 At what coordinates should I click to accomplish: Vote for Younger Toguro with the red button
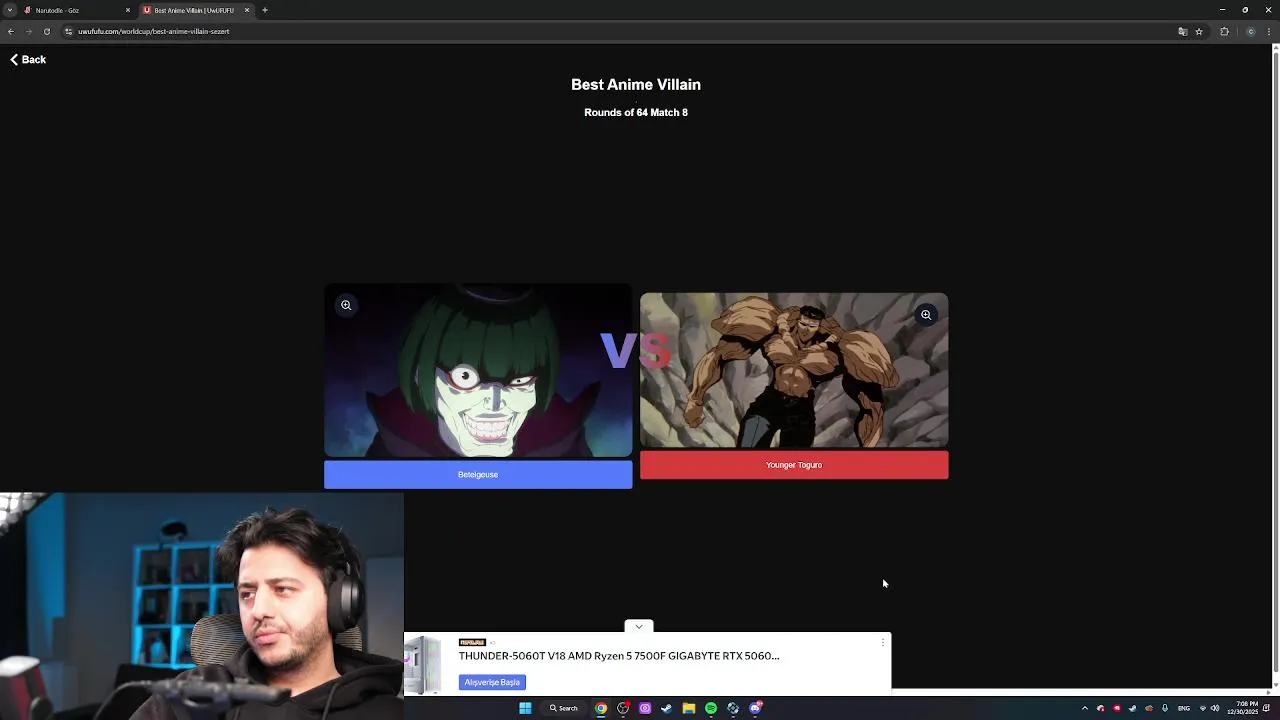click(x=794, y=465)
